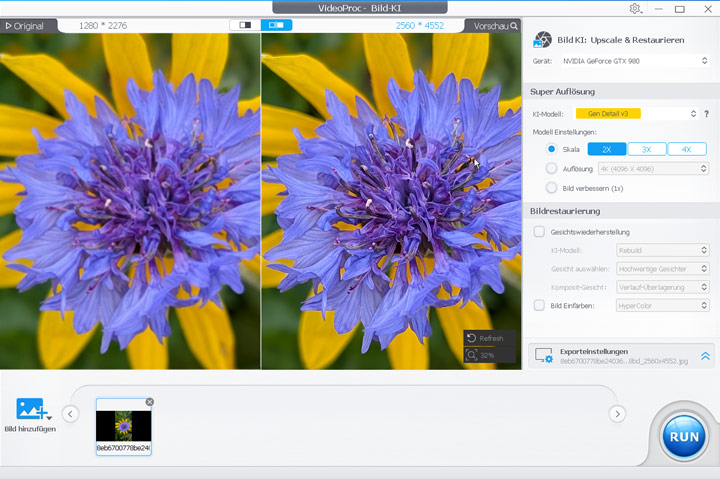The height and width of the screenshot is (479, 720).
Task: Open the 4K (4096 X 4096) resolution dropdown
Action: pos(653,169)
